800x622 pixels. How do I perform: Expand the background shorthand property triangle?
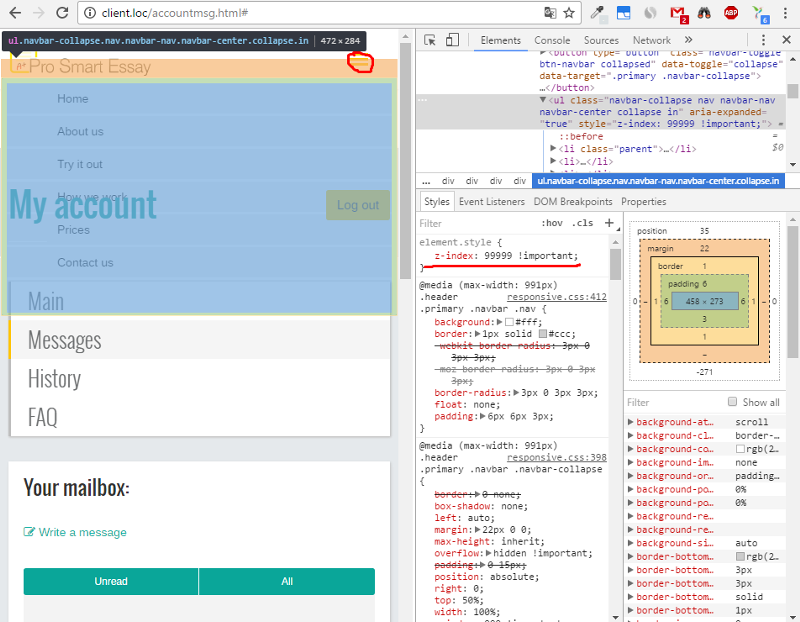coord(499,321)
